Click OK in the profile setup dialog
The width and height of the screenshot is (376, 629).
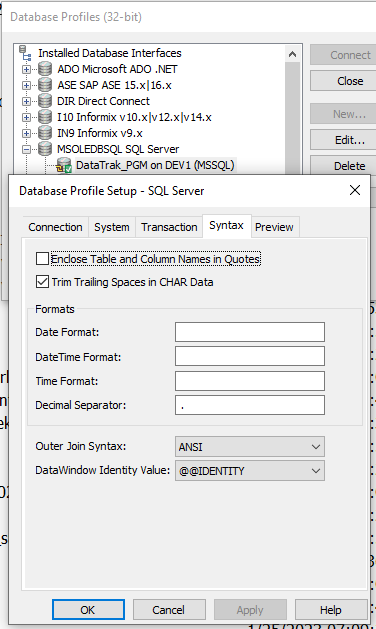[x=88, y=610]
